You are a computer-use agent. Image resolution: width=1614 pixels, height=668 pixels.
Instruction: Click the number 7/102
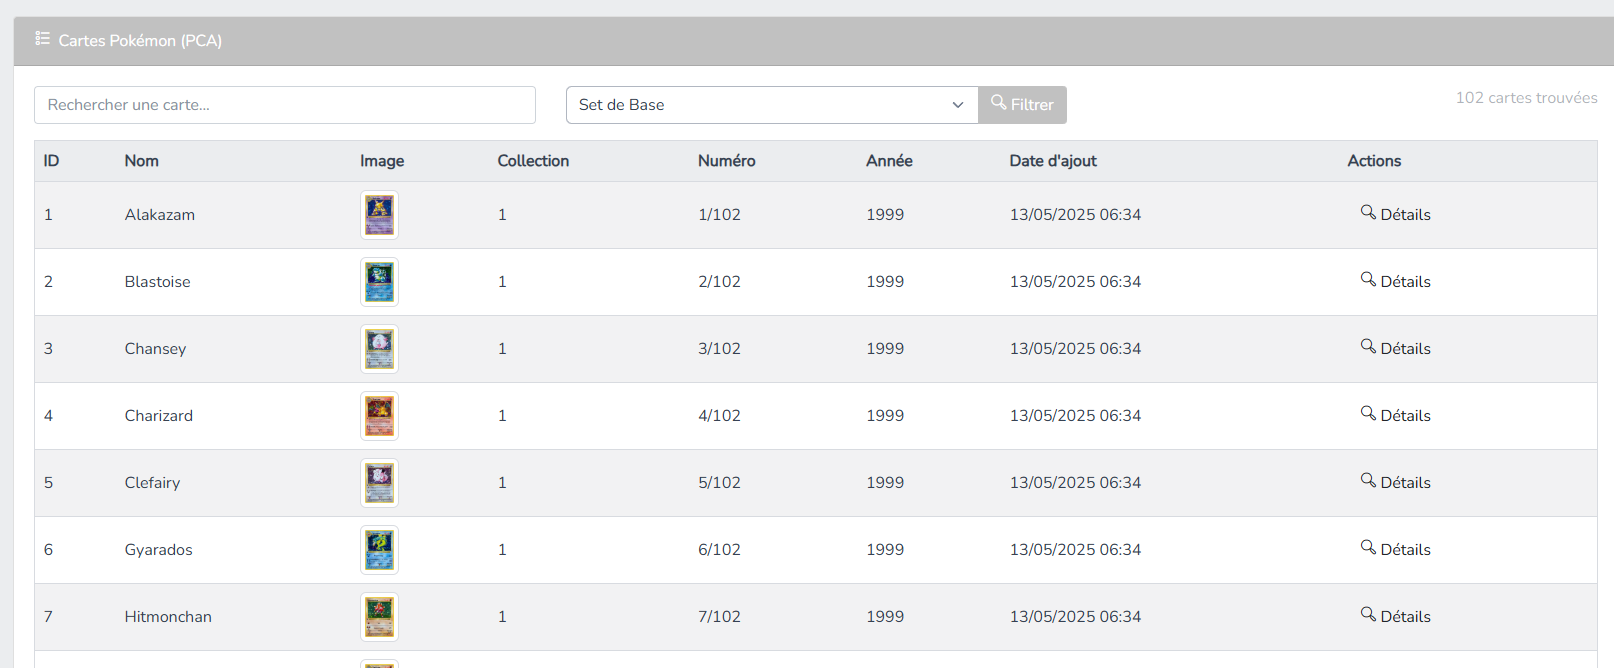[719, 617]
